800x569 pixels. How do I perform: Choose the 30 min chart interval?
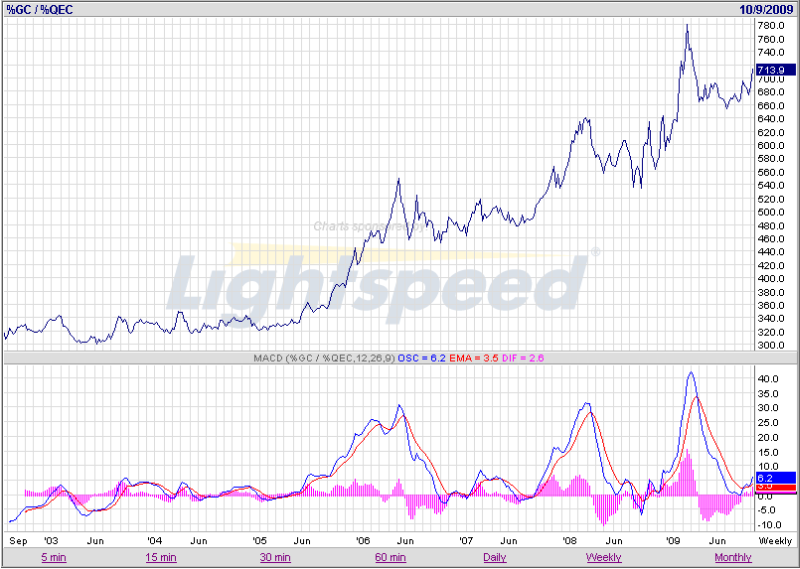click(275, 557)
